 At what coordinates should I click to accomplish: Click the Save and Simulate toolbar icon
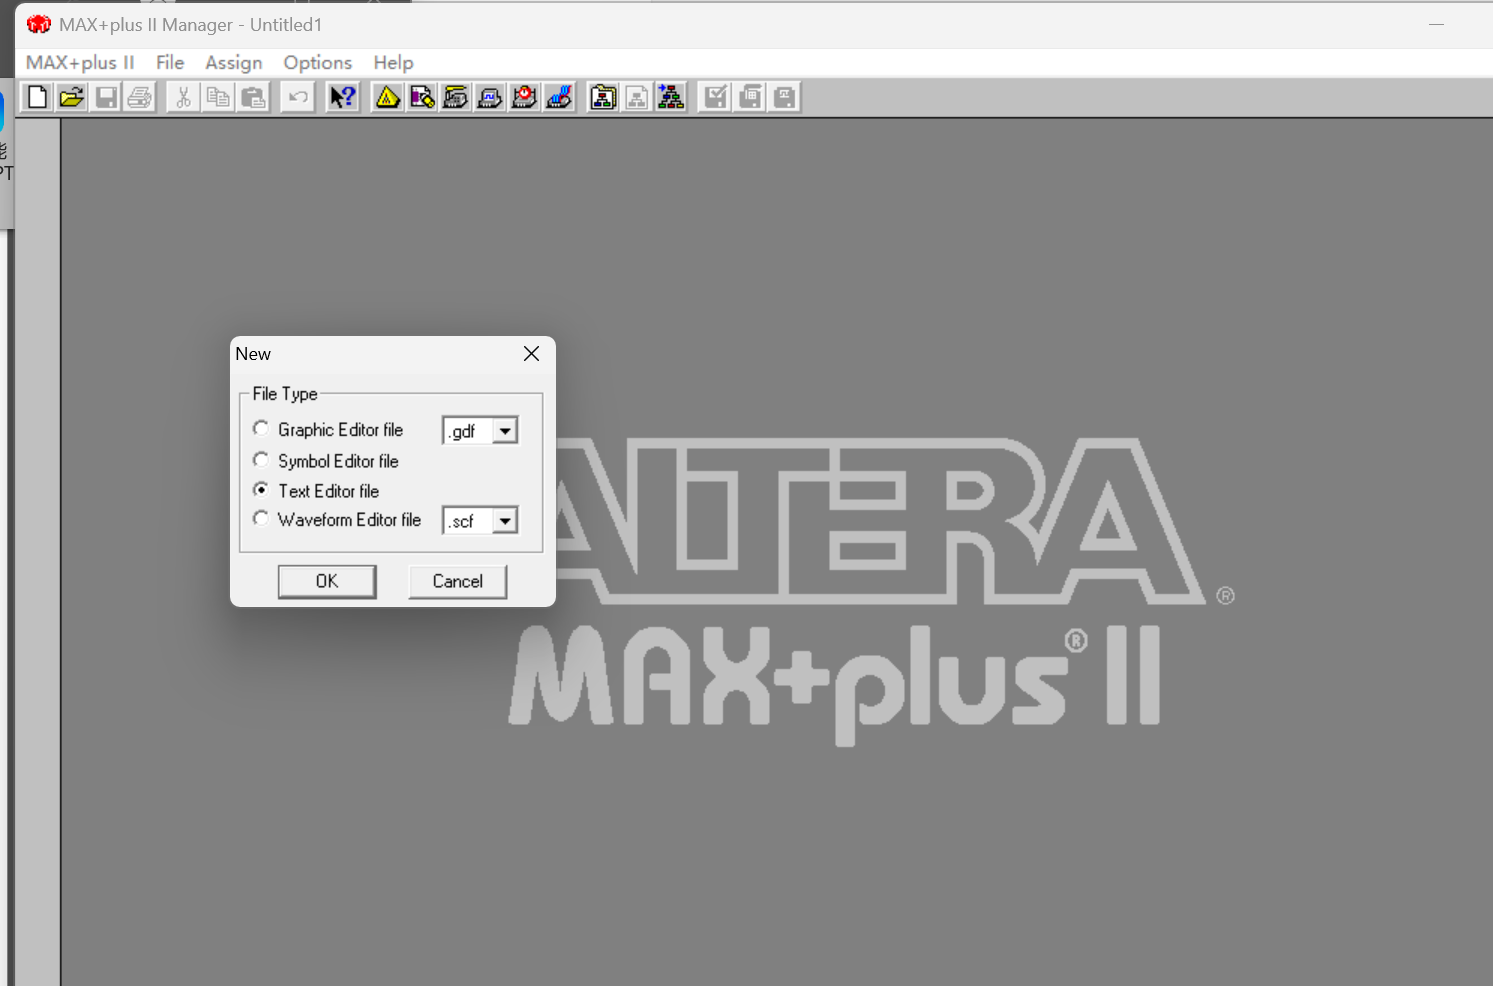point(785,97)
